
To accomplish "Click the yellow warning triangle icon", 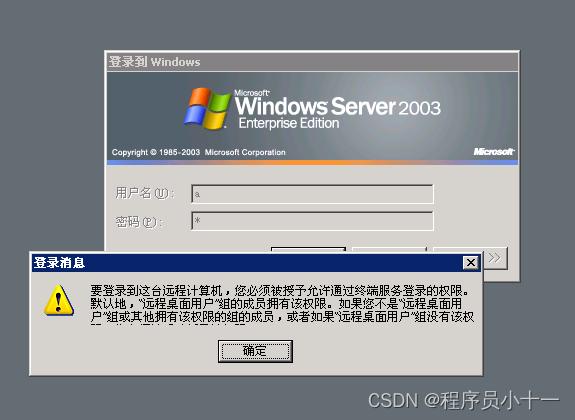I will pos(59,301).
